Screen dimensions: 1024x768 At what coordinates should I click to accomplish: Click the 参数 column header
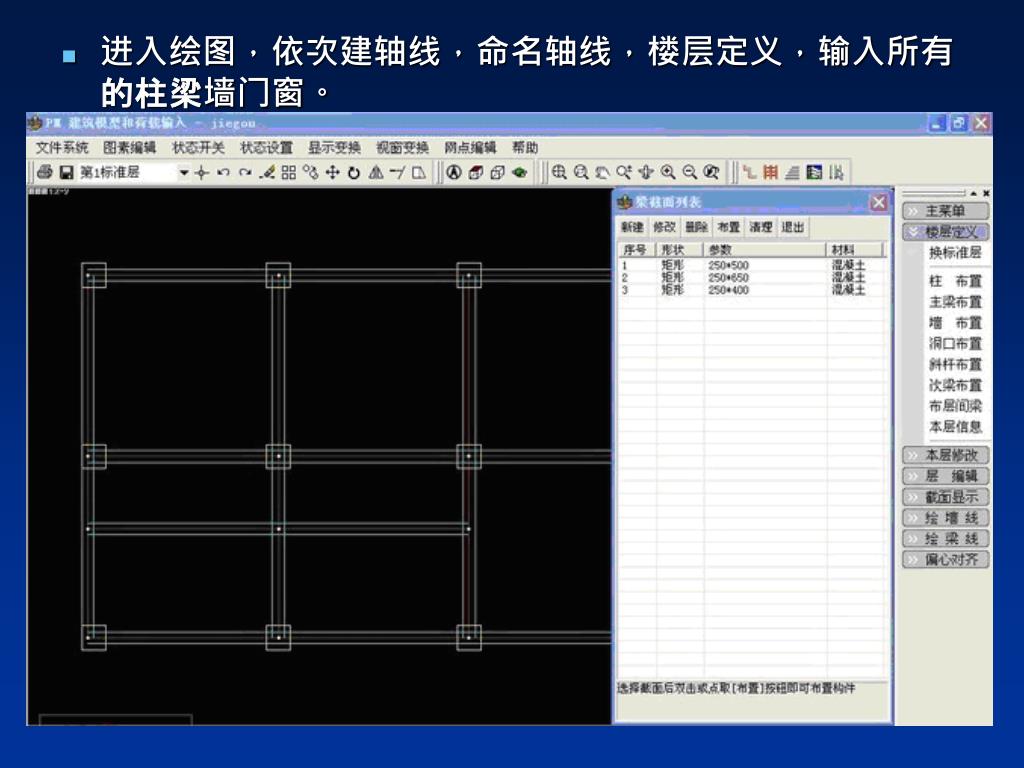coord(765,250)
